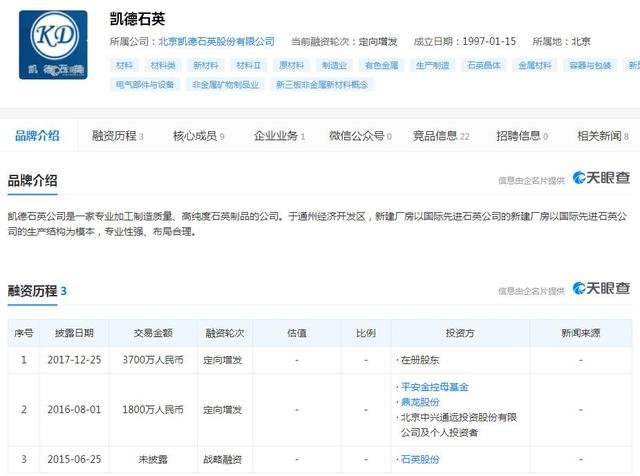The width and height of the screenshot is (640, 476).
Task: Click the 融资轮次 column header
Action: [225, 333]
